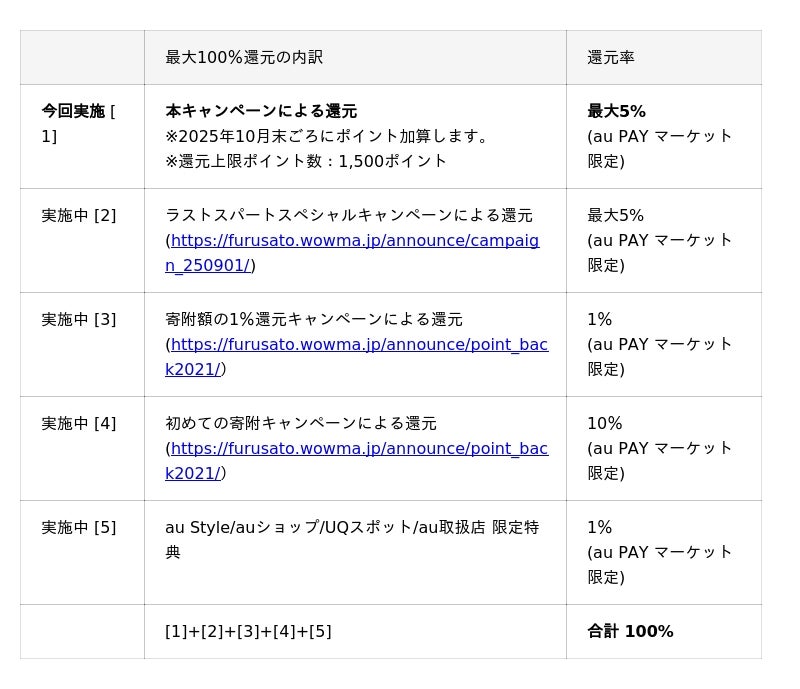This screenshot has width=800, height=689.
Task: Select the 実施中 [4] row label
Action: click(x=79, y=424)
